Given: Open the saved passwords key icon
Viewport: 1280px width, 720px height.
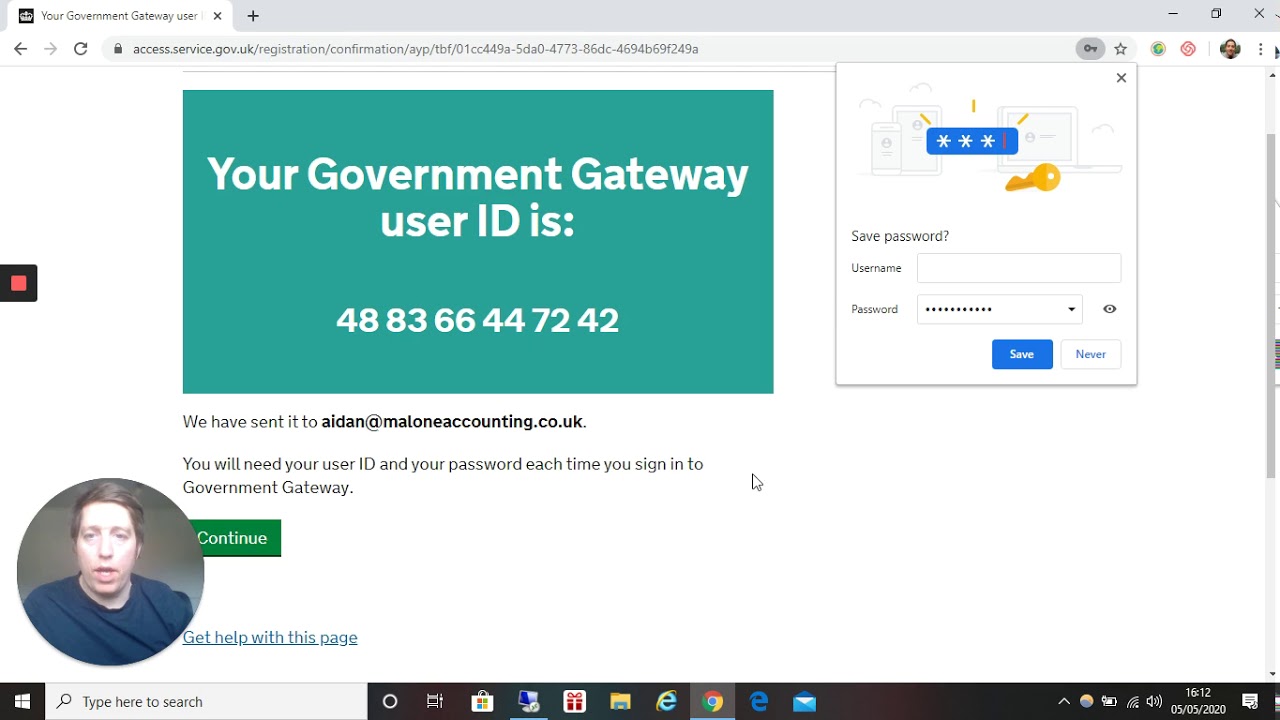Looking at the screenshot, I should (x=1090, y=48).
